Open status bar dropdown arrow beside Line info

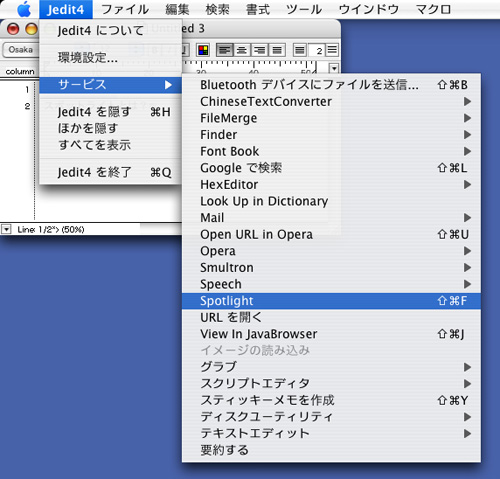[6, 229]
